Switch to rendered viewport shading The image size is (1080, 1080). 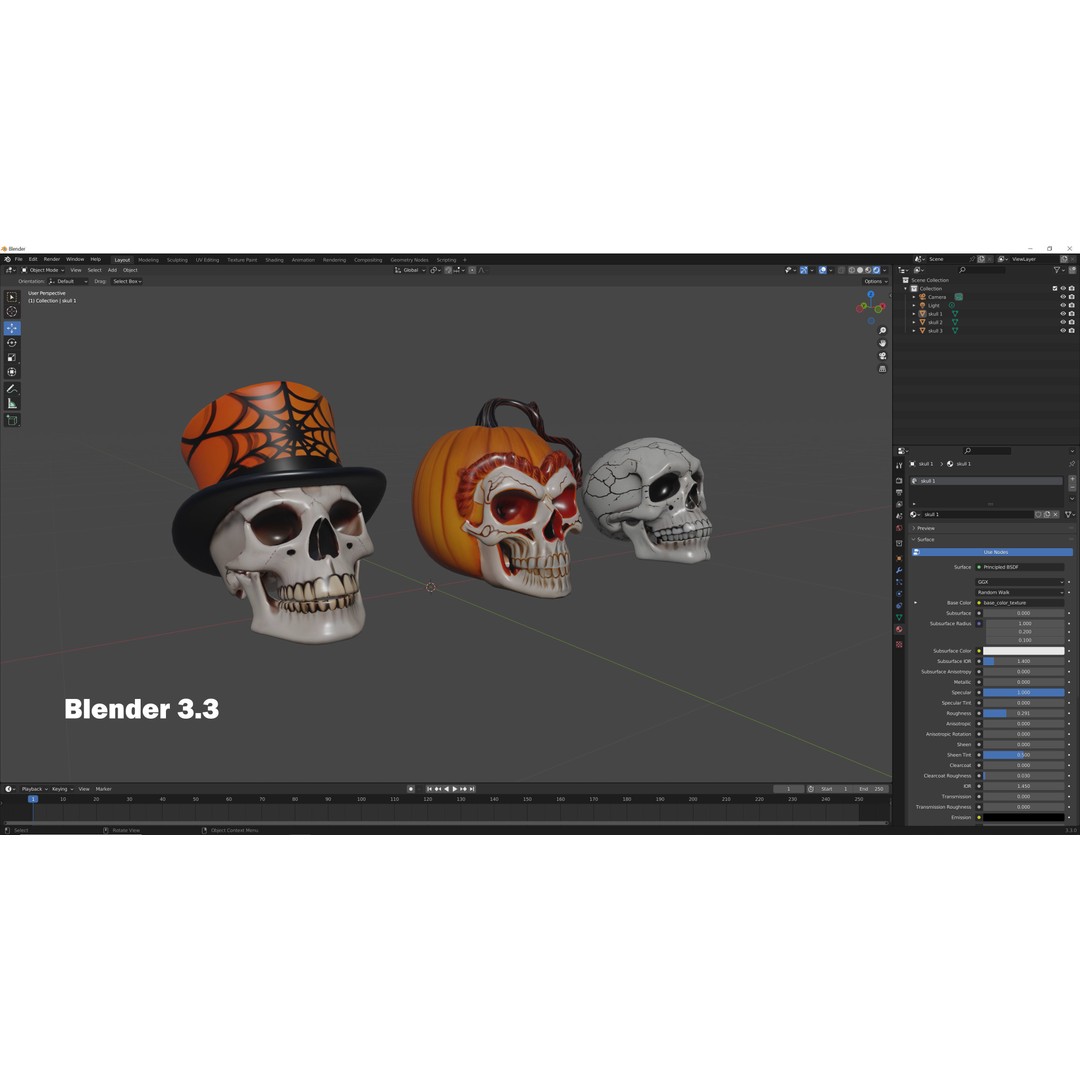876,270
